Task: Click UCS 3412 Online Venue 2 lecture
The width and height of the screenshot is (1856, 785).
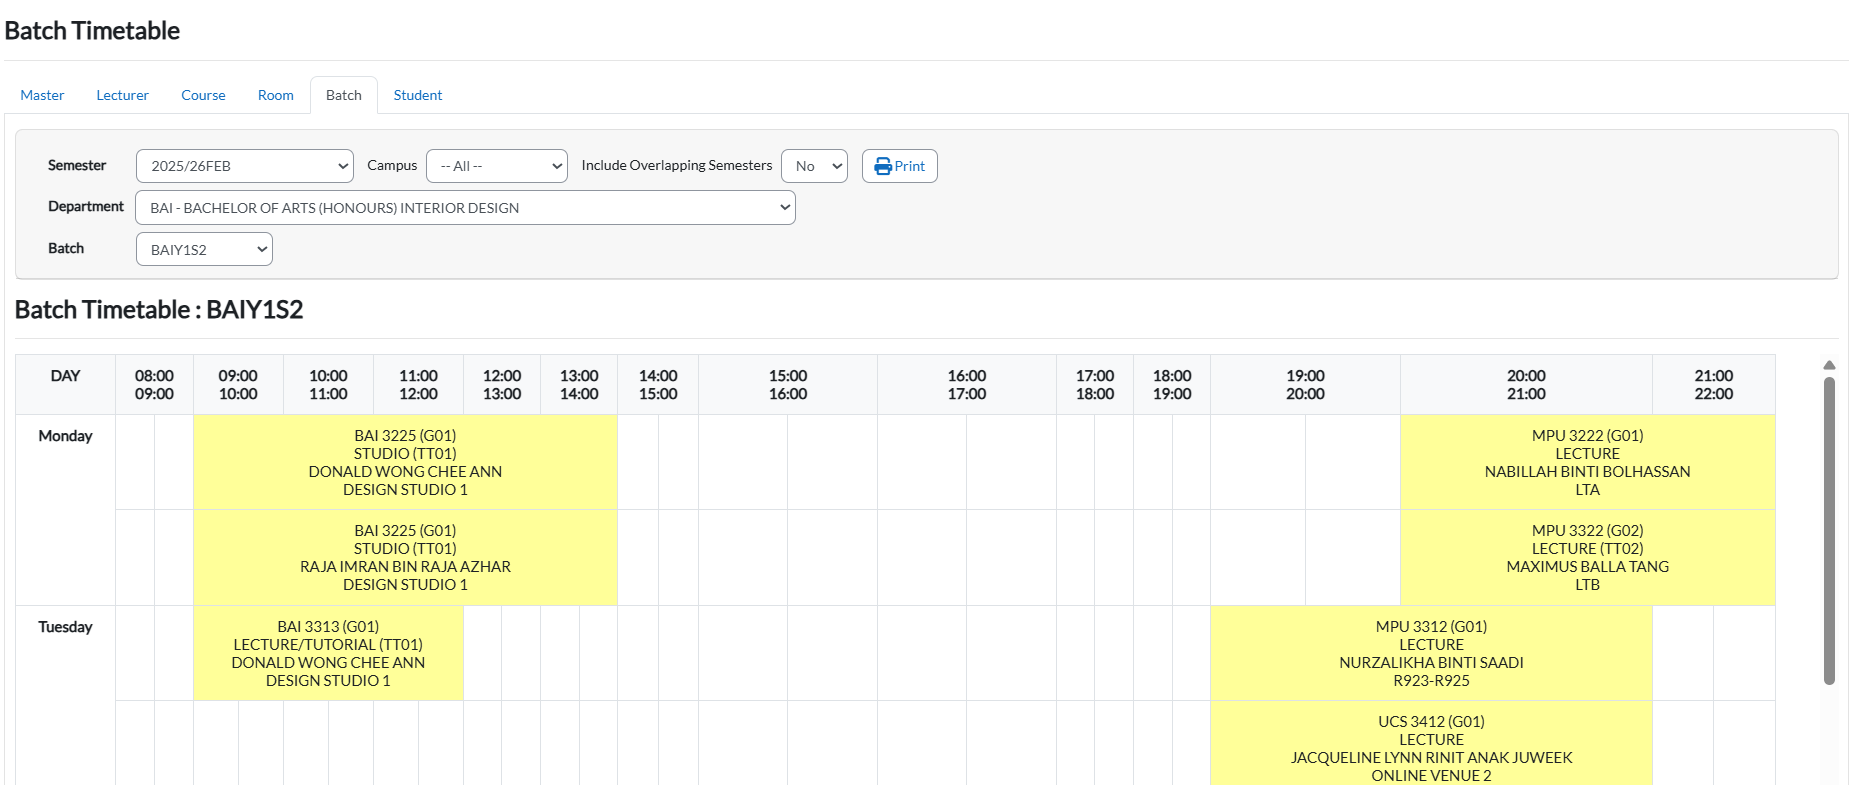Action: click(1431, 746)
